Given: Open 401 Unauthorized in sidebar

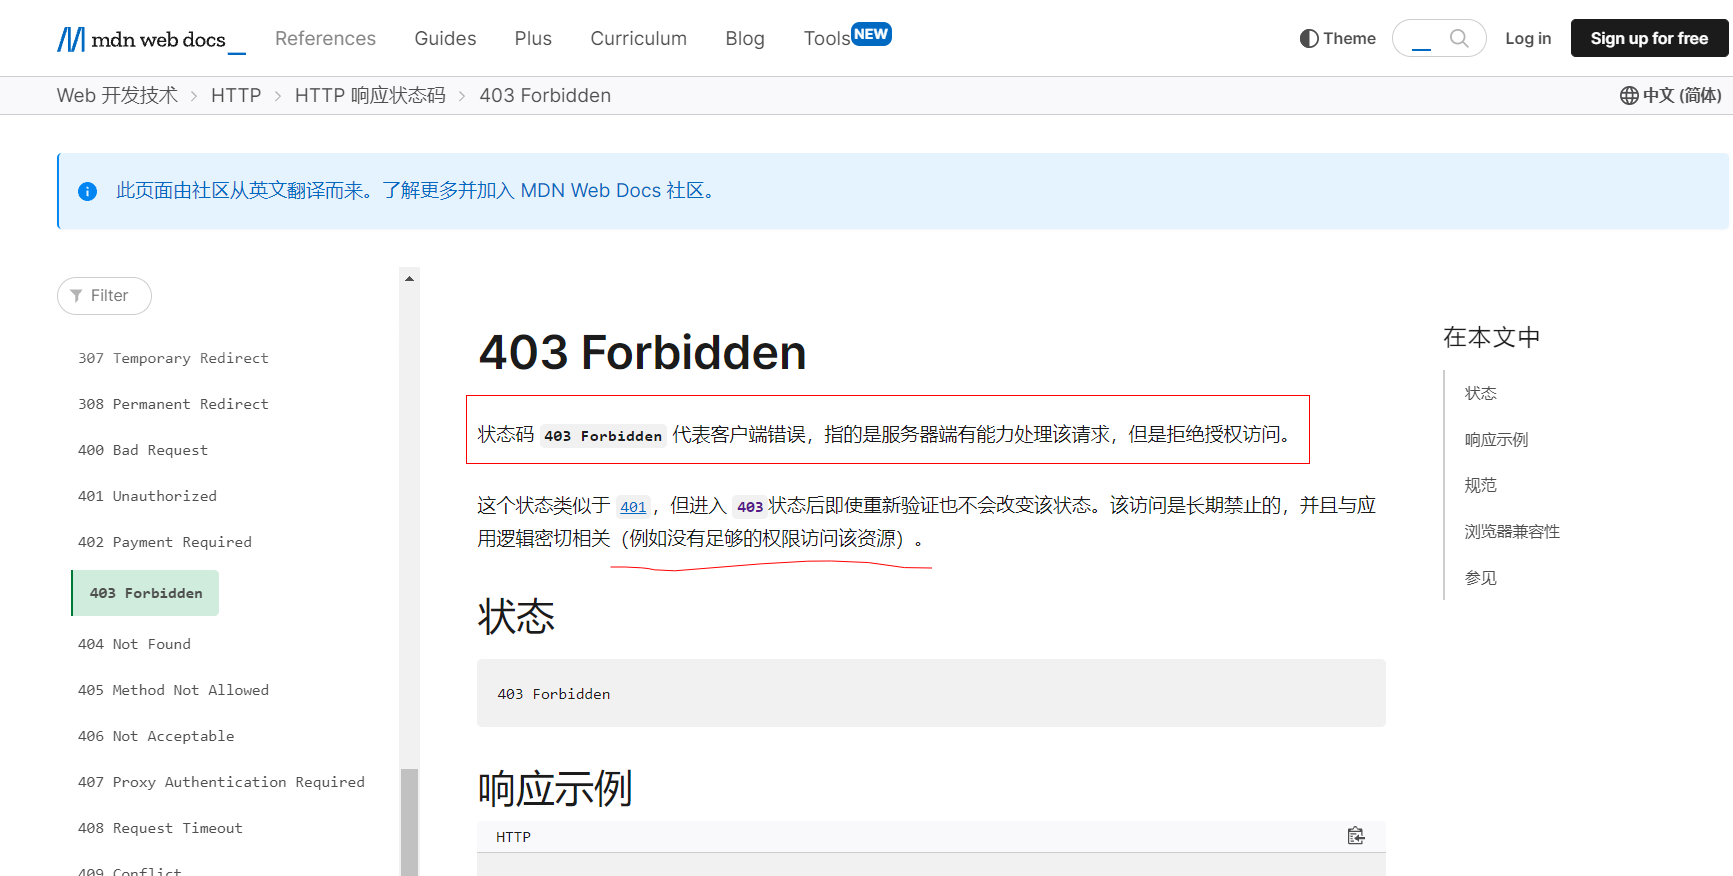Looking at the screenshot, I should coord(147,496).
